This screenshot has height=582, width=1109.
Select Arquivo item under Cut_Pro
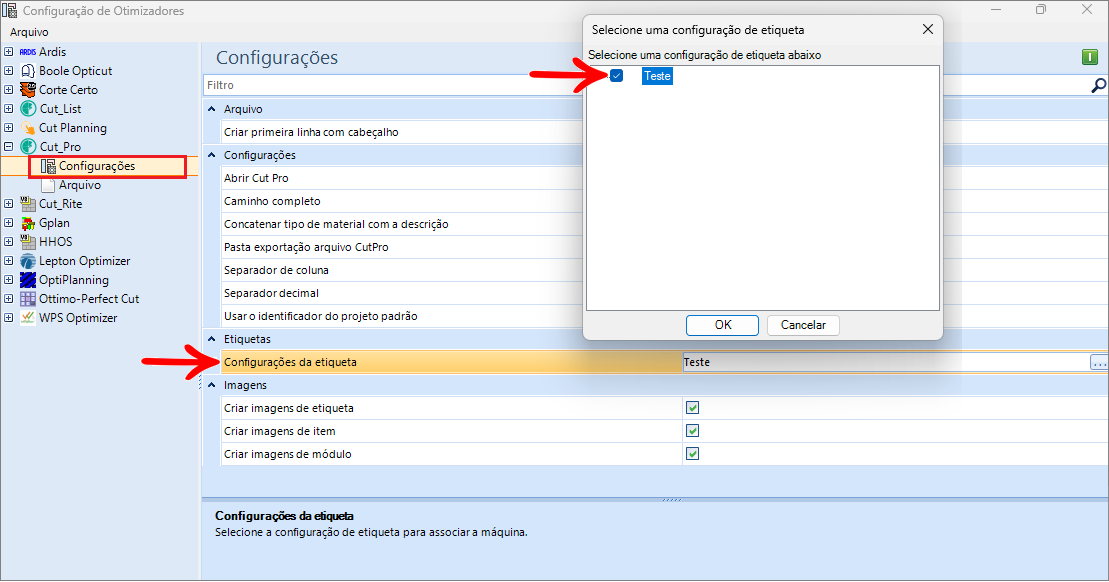[80, 185]
